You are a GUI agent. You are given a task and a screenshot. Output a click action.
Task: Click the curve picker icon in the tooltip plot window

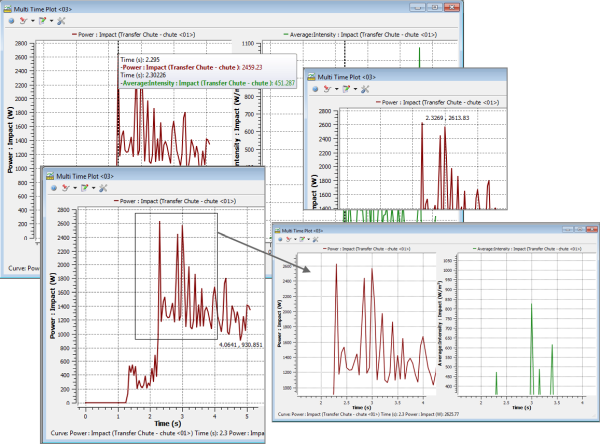click(23, 20)
